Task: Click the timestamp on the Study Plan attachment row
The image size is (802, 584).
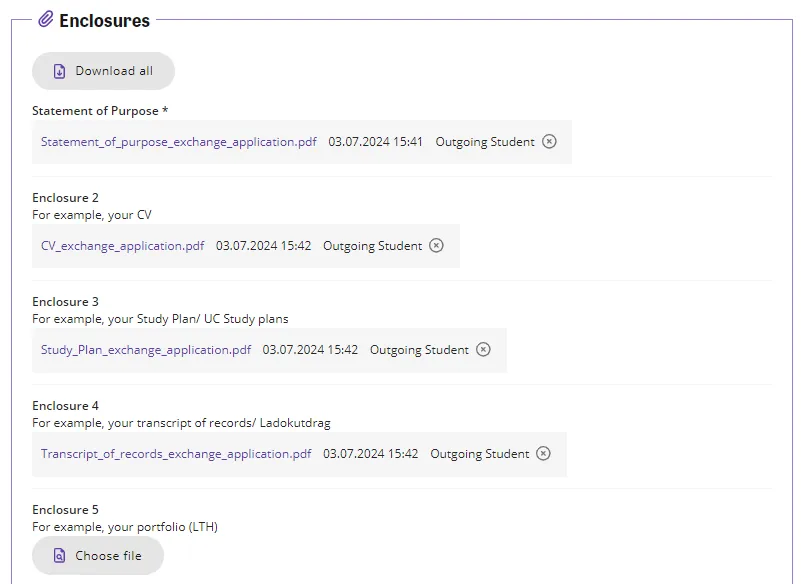Action: click(x=306, y=349)
